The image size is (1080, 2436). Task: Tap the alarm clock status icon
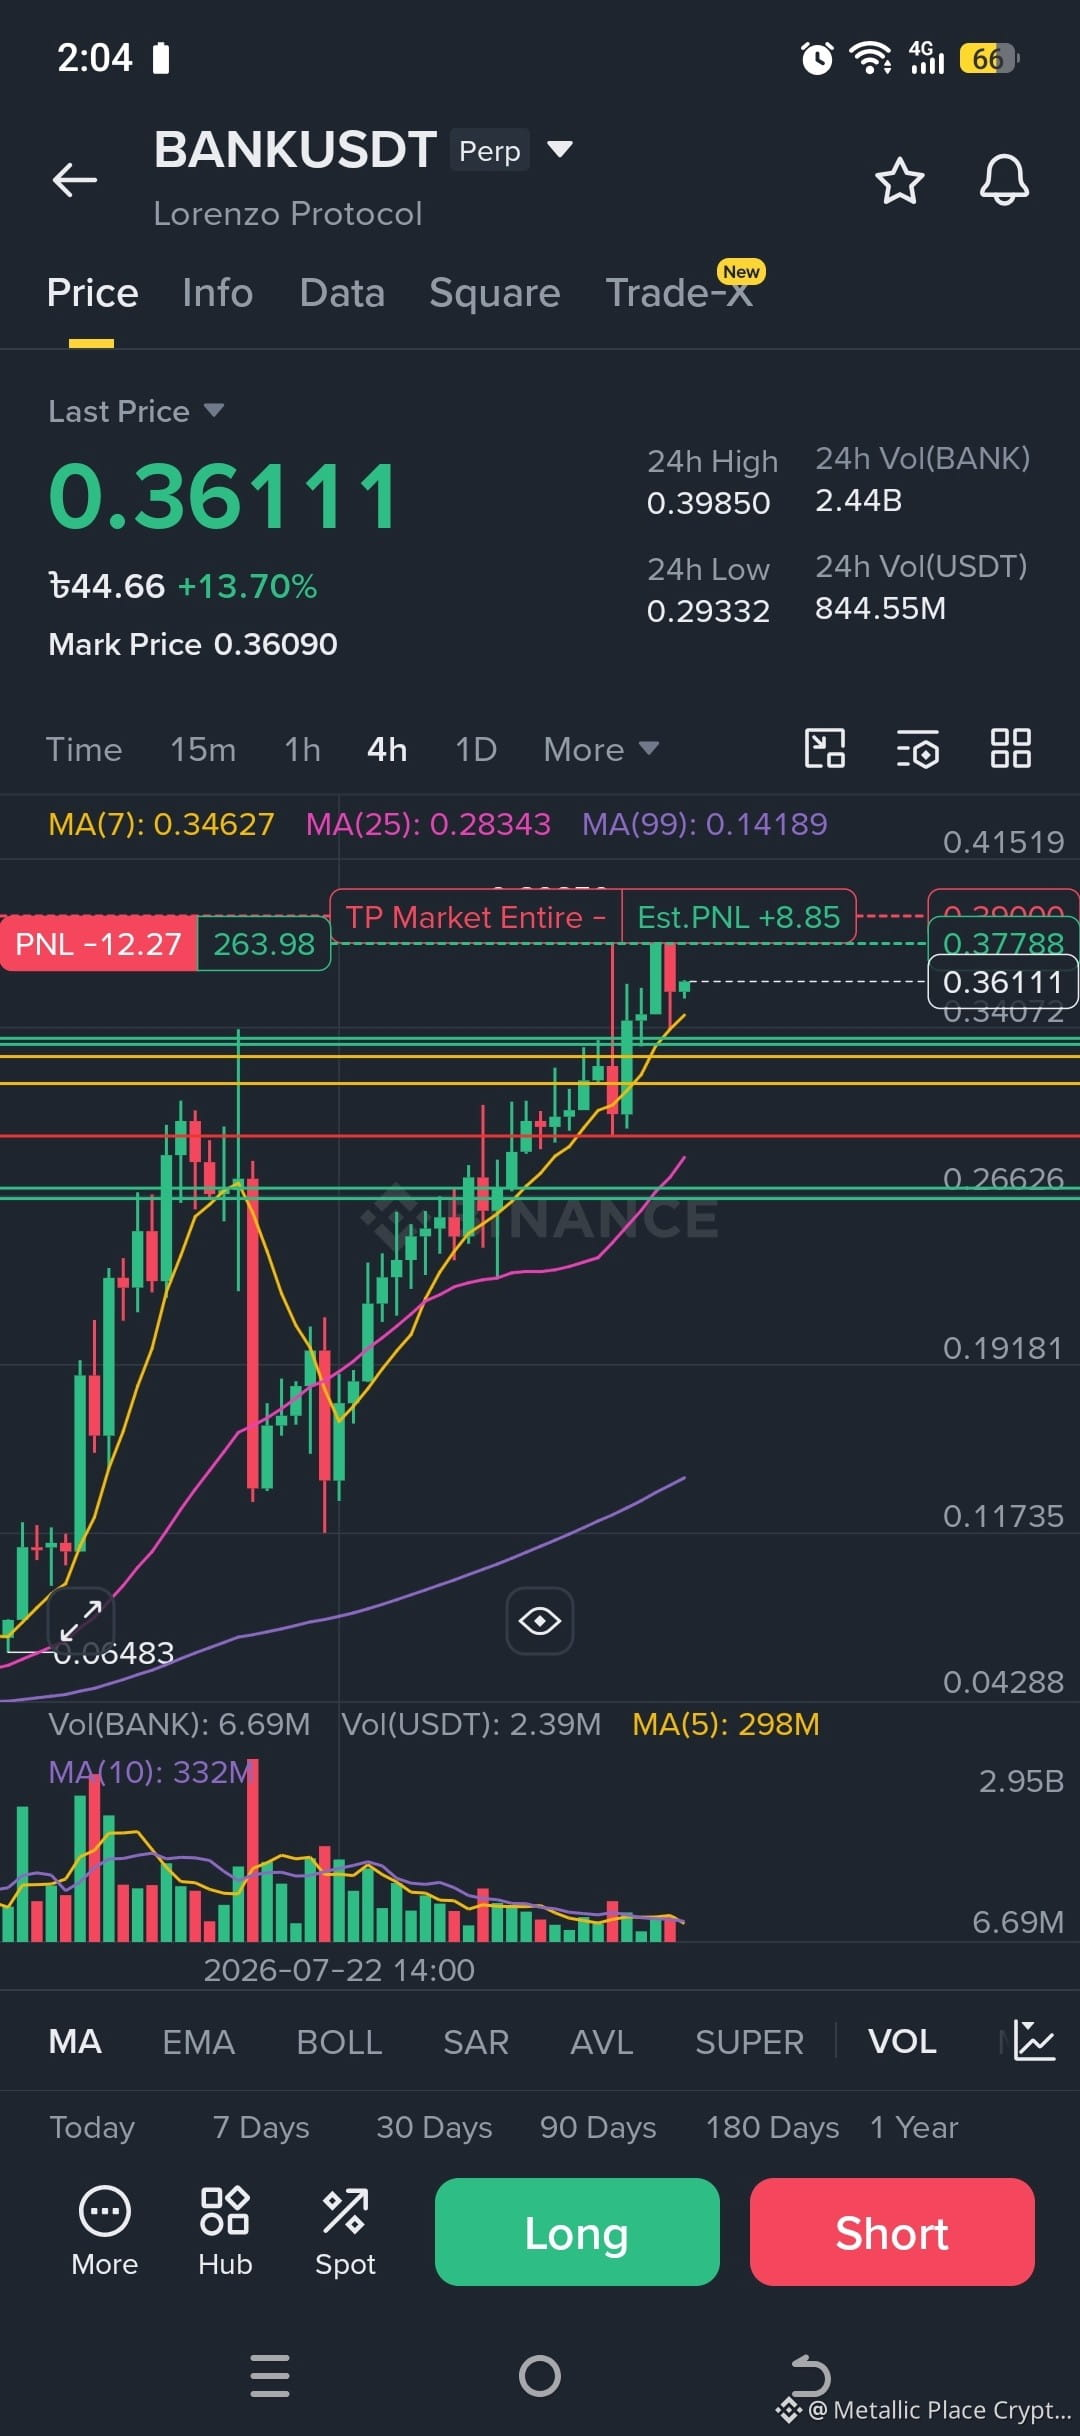[817, 58]
